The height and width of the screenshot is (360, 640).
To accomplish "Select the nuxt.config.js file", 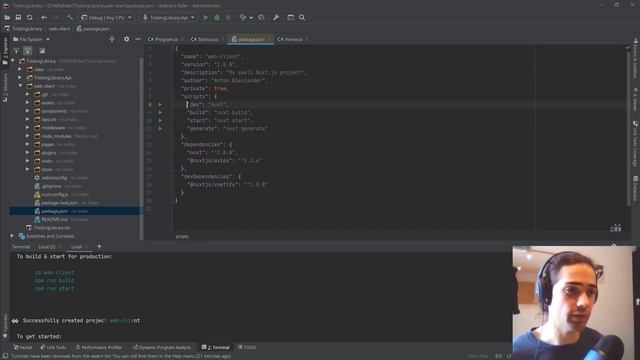I will [55, 195].
